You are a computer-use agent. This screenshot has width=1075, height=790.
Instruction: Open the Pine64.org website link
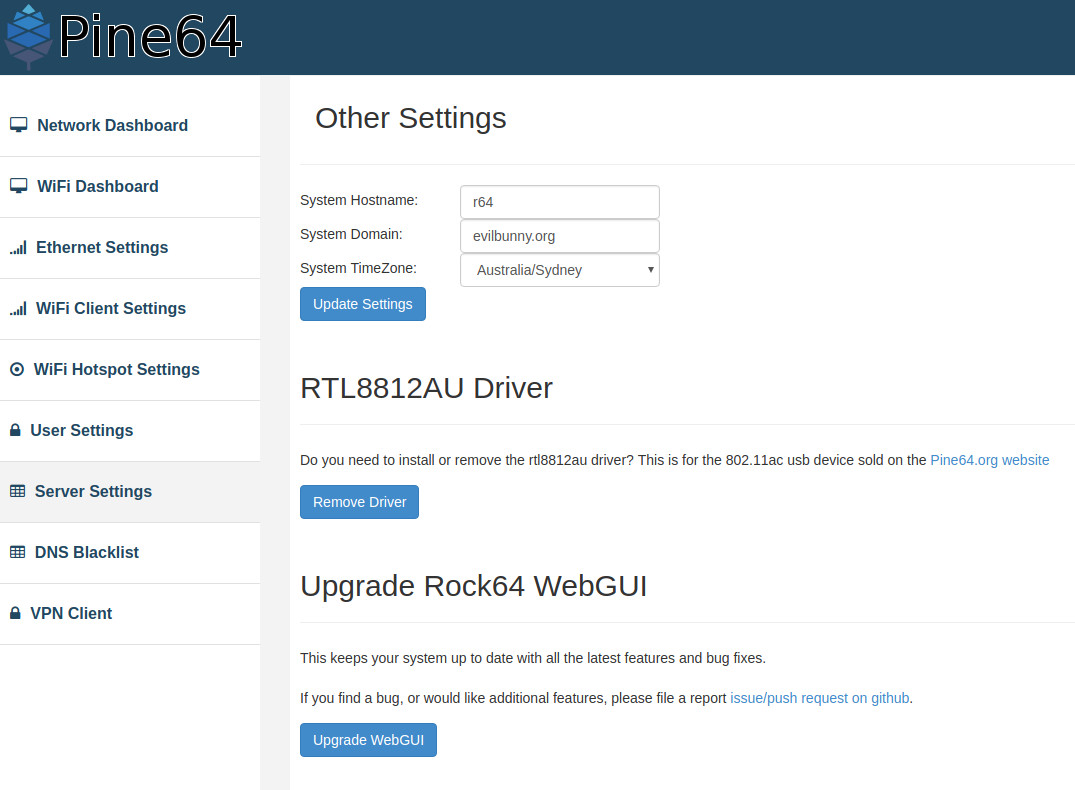pyautogui.click(x=989, y=460)
